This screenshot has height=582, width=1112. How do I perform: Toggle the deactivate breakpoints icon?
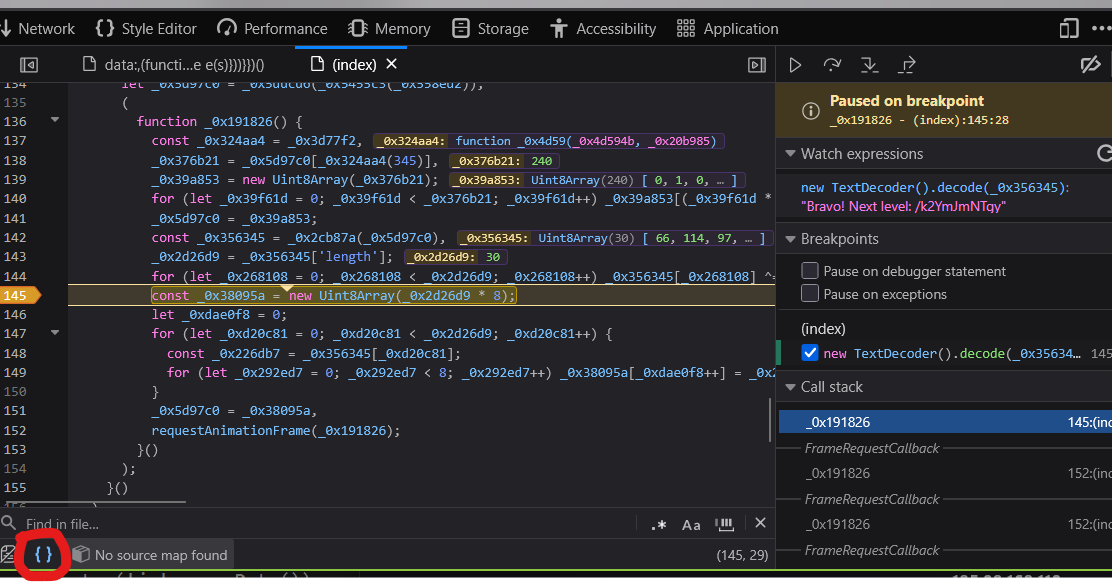click(1090, 65)
